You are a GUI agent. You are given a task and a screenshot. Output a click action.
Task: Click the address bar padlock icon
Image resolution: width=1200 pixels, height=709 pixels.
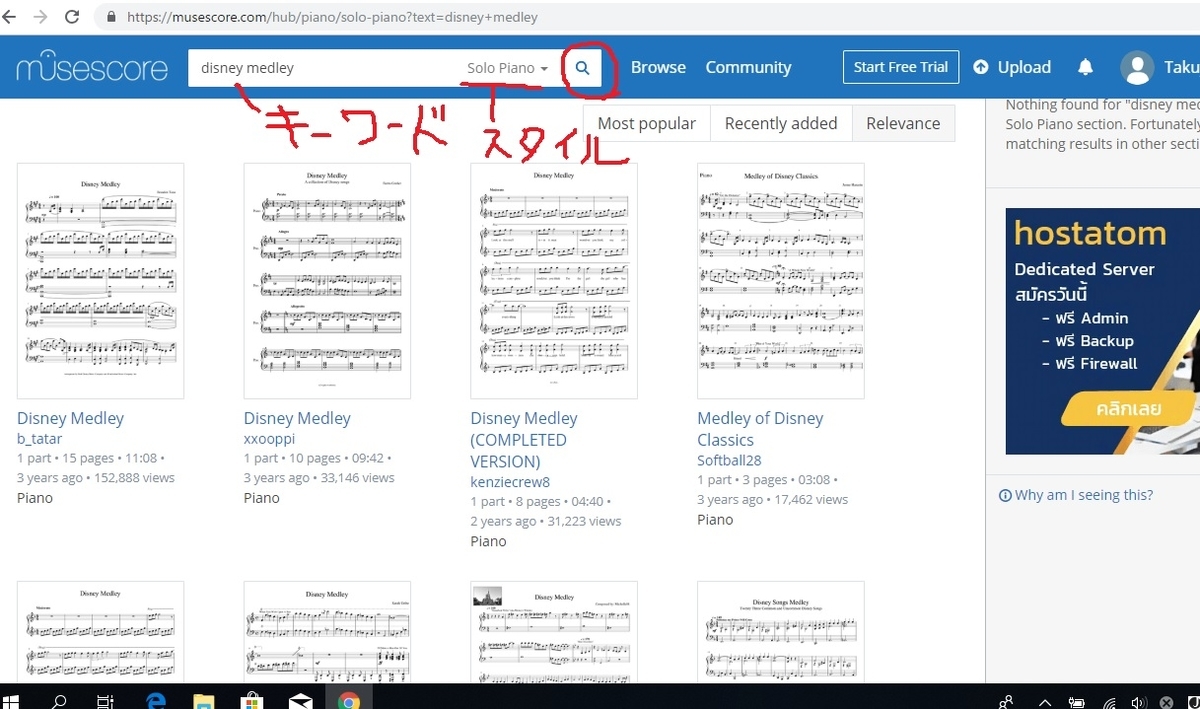(110, 17)
